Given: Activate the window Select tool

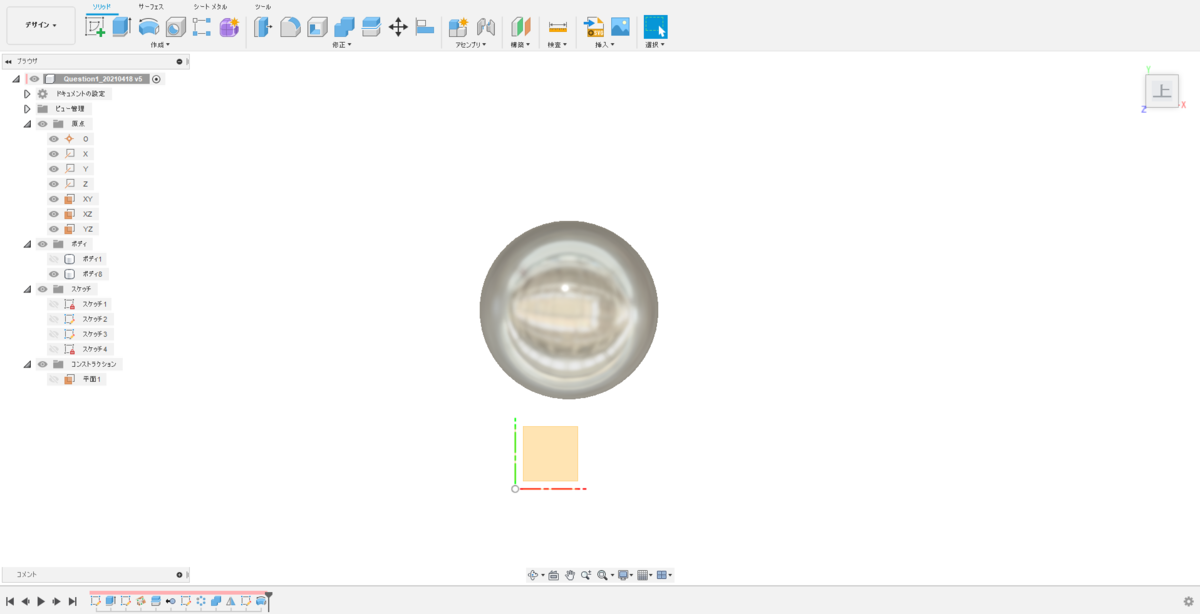Looking at the screenshot, I should pyautogui.click(x=655, y=27).
